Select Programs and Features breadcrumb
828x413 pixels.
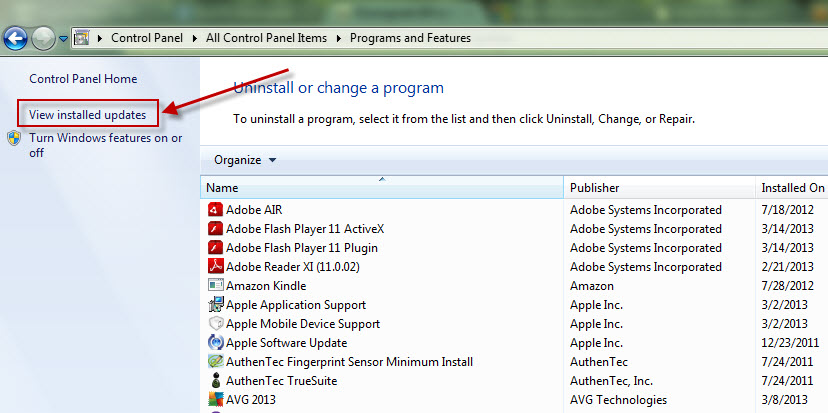tap(410, 38)
